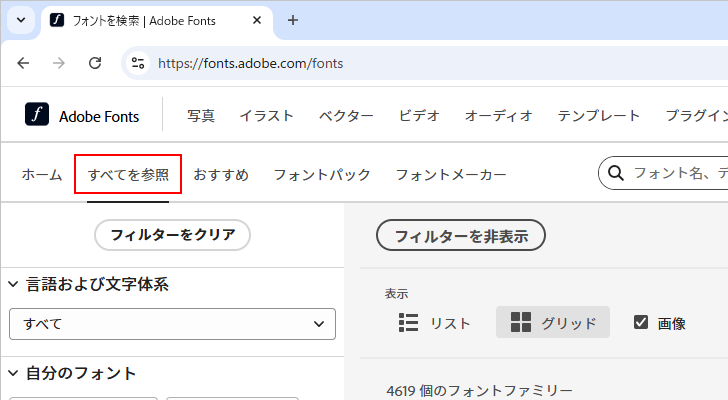Screen dimensions: 728x400
Task: Click the font name search field
Action: pyautogui.click(x=663, y=173)
